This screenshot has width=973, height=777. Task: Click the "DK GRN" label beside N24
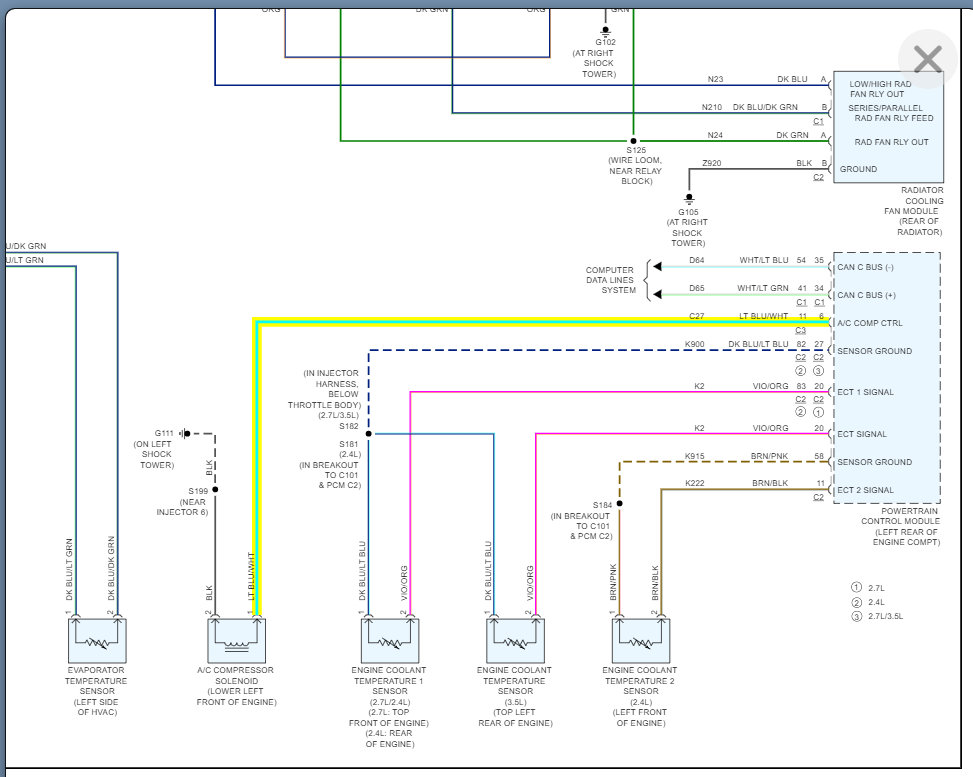[792, 135]
